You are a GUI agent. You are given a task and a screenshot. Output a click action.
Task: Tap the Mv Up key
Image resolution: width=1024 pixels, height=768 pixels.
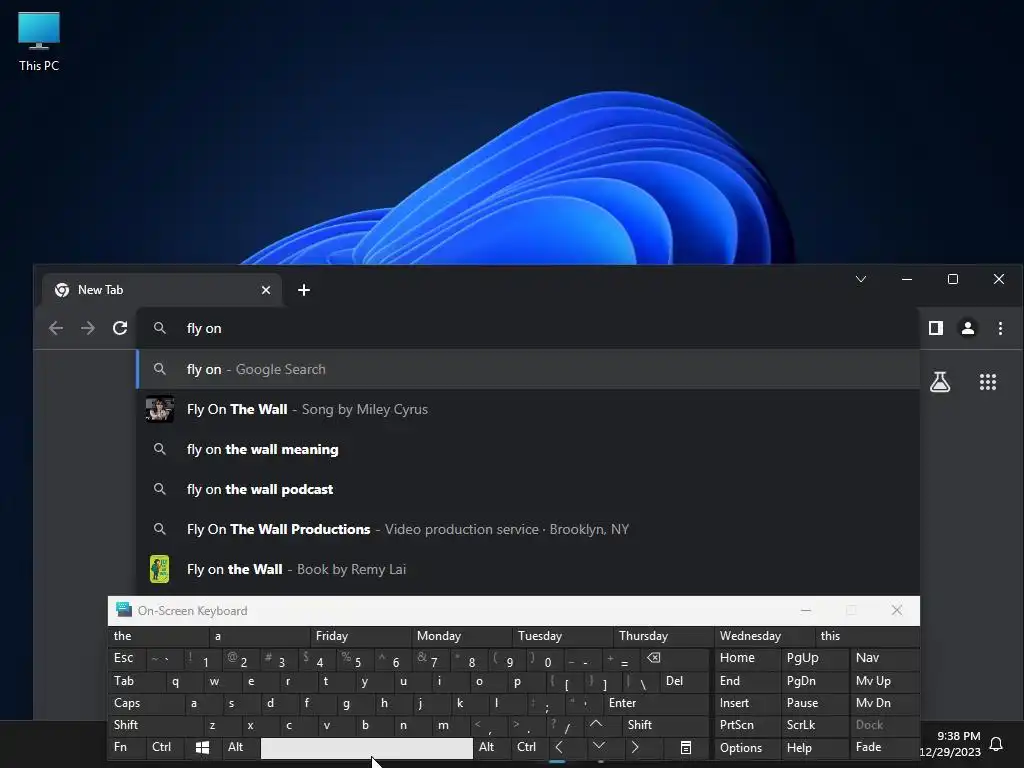[x=884, y=681]
